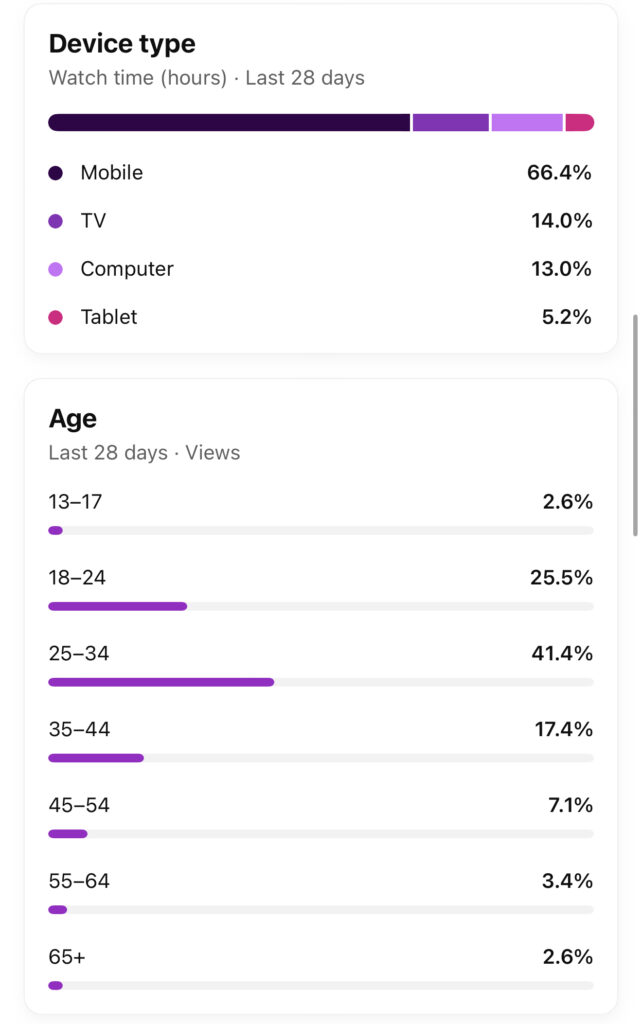This screenshot has height=1024, width=642.
Task: Select the light purple Computer bar segment
Action: 527,122
